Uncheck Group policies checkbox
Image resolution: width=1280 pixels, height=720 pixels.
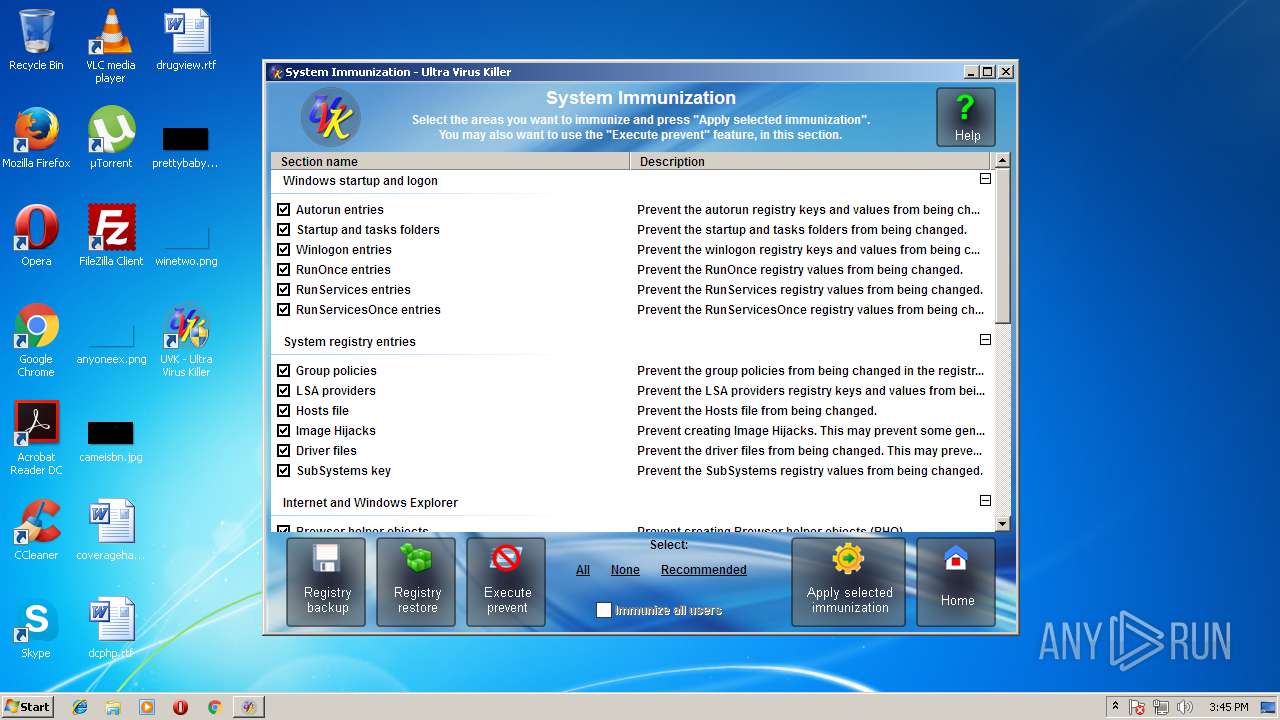click(284, 371)
